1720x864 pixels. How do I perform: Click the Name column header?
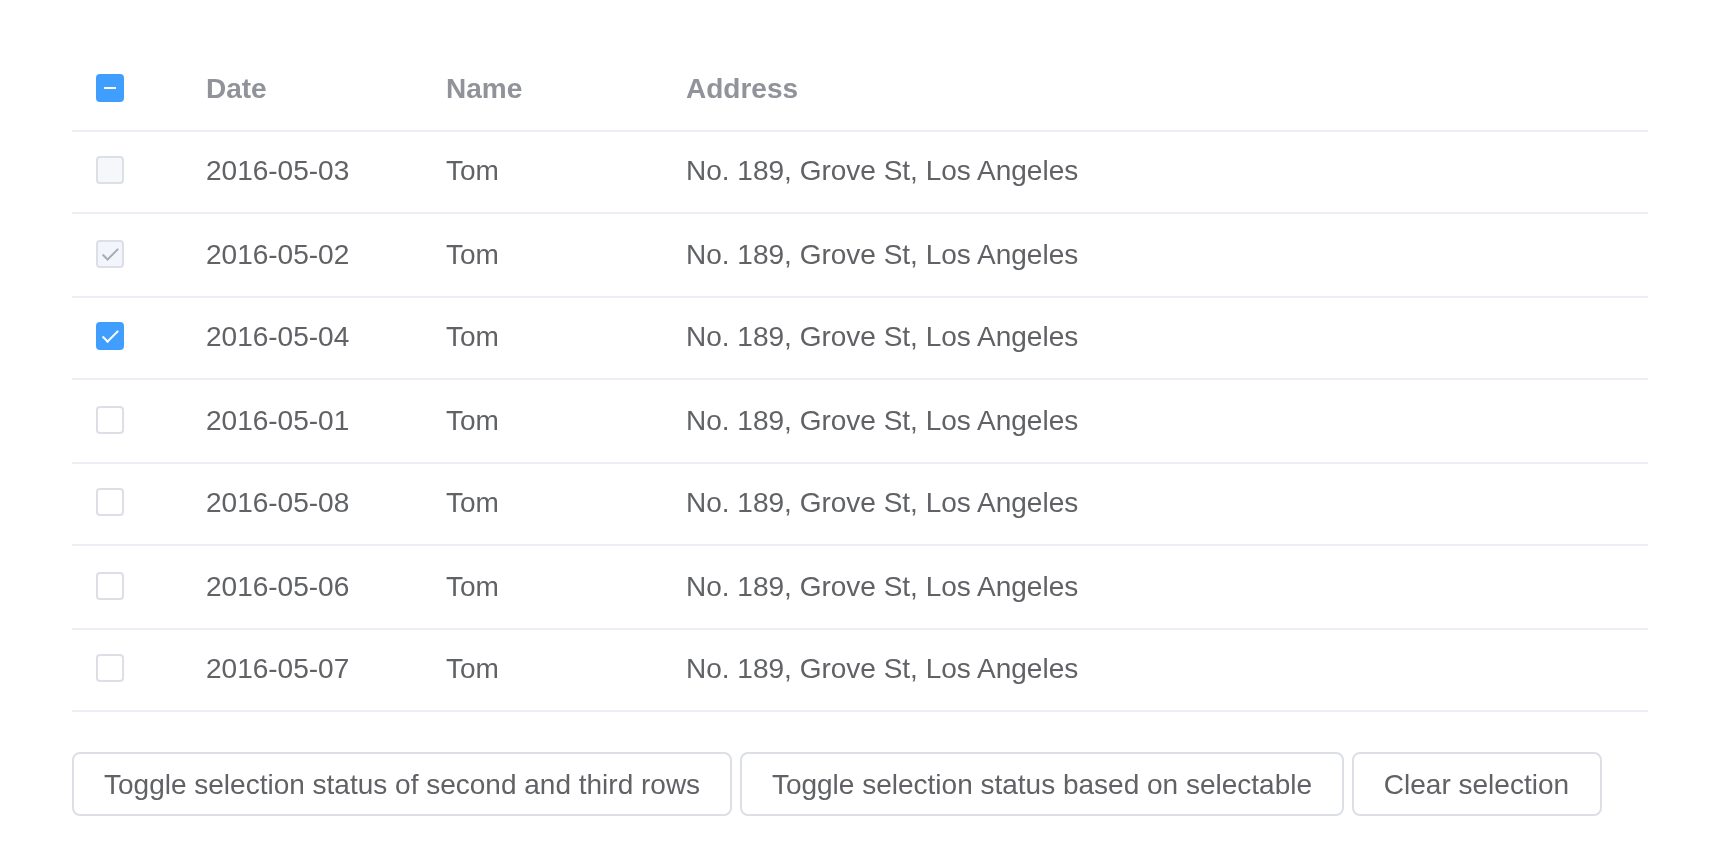tap(484, 89)
